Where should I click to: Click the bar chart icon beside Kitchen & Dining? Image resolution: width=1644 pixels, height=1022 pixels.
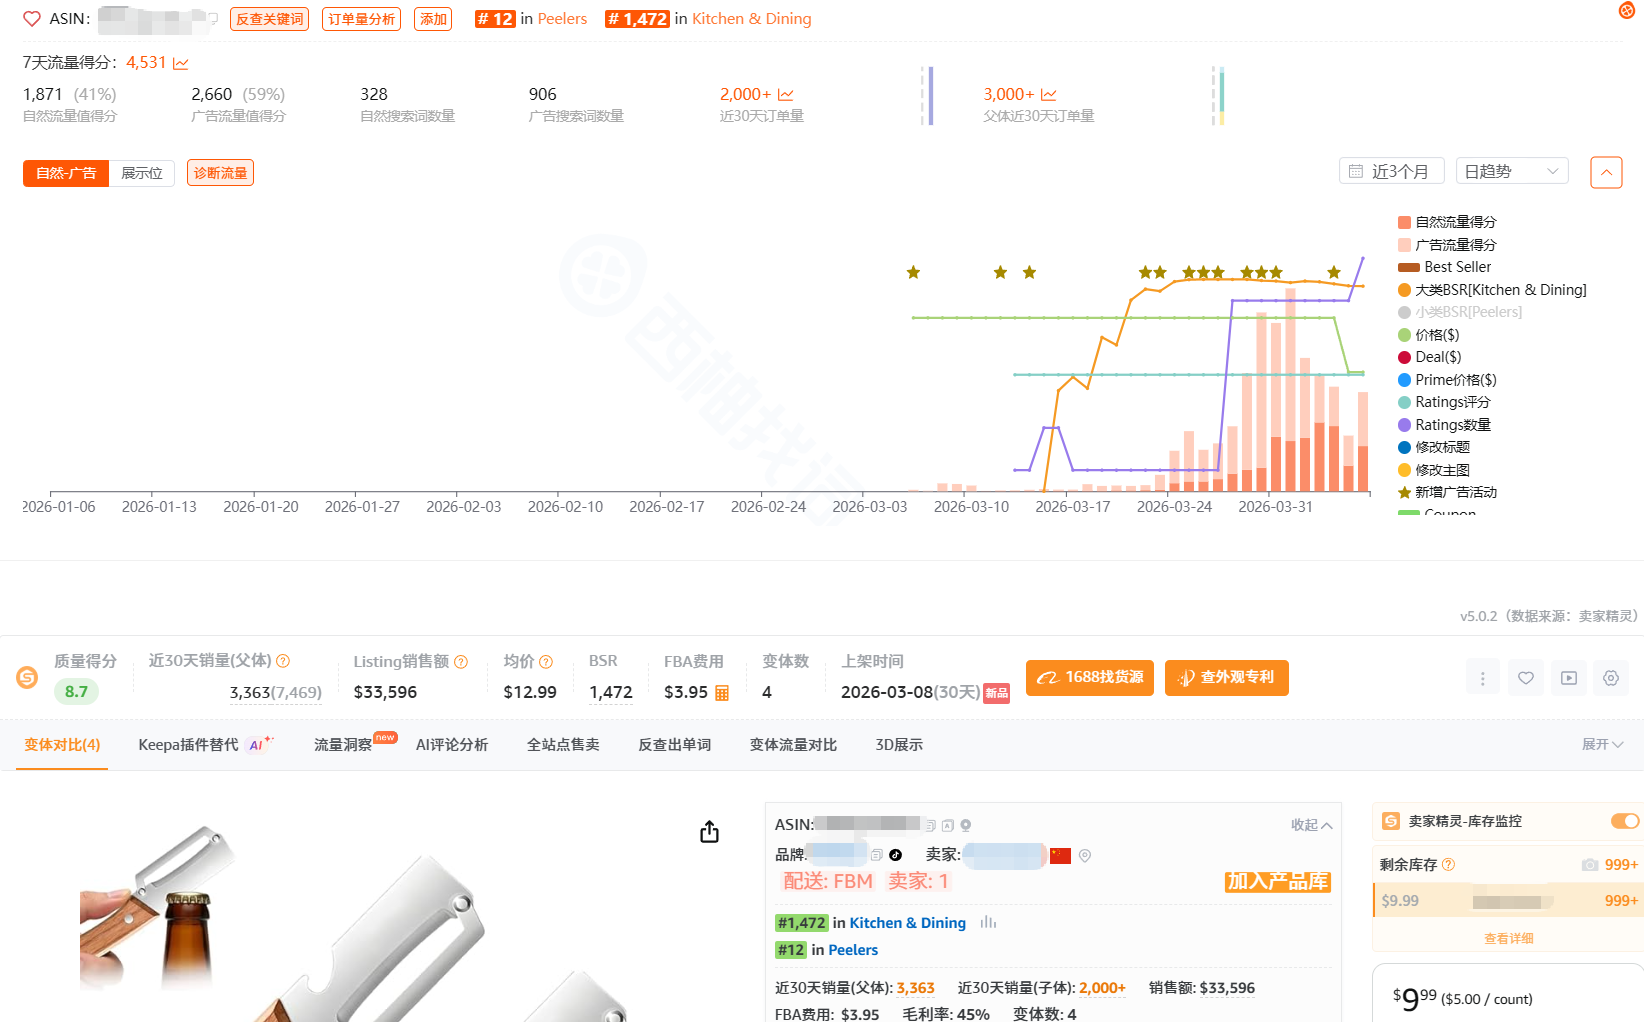988,923
